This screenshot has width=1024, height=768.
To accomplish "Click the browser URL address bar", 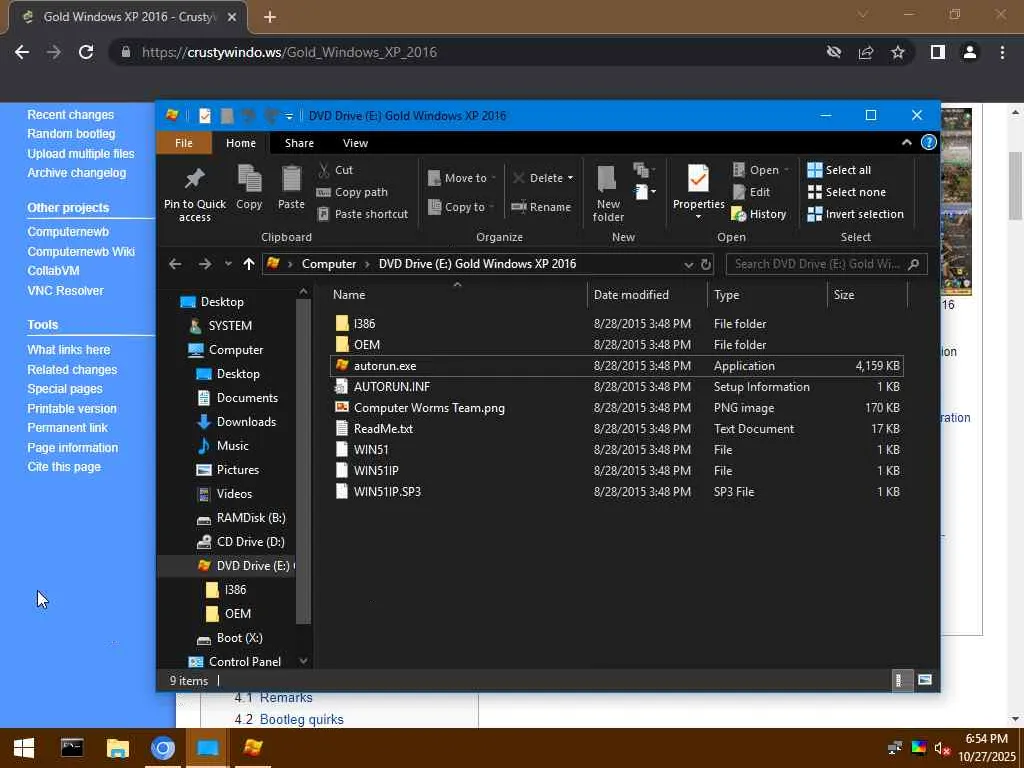I will 470,52.
